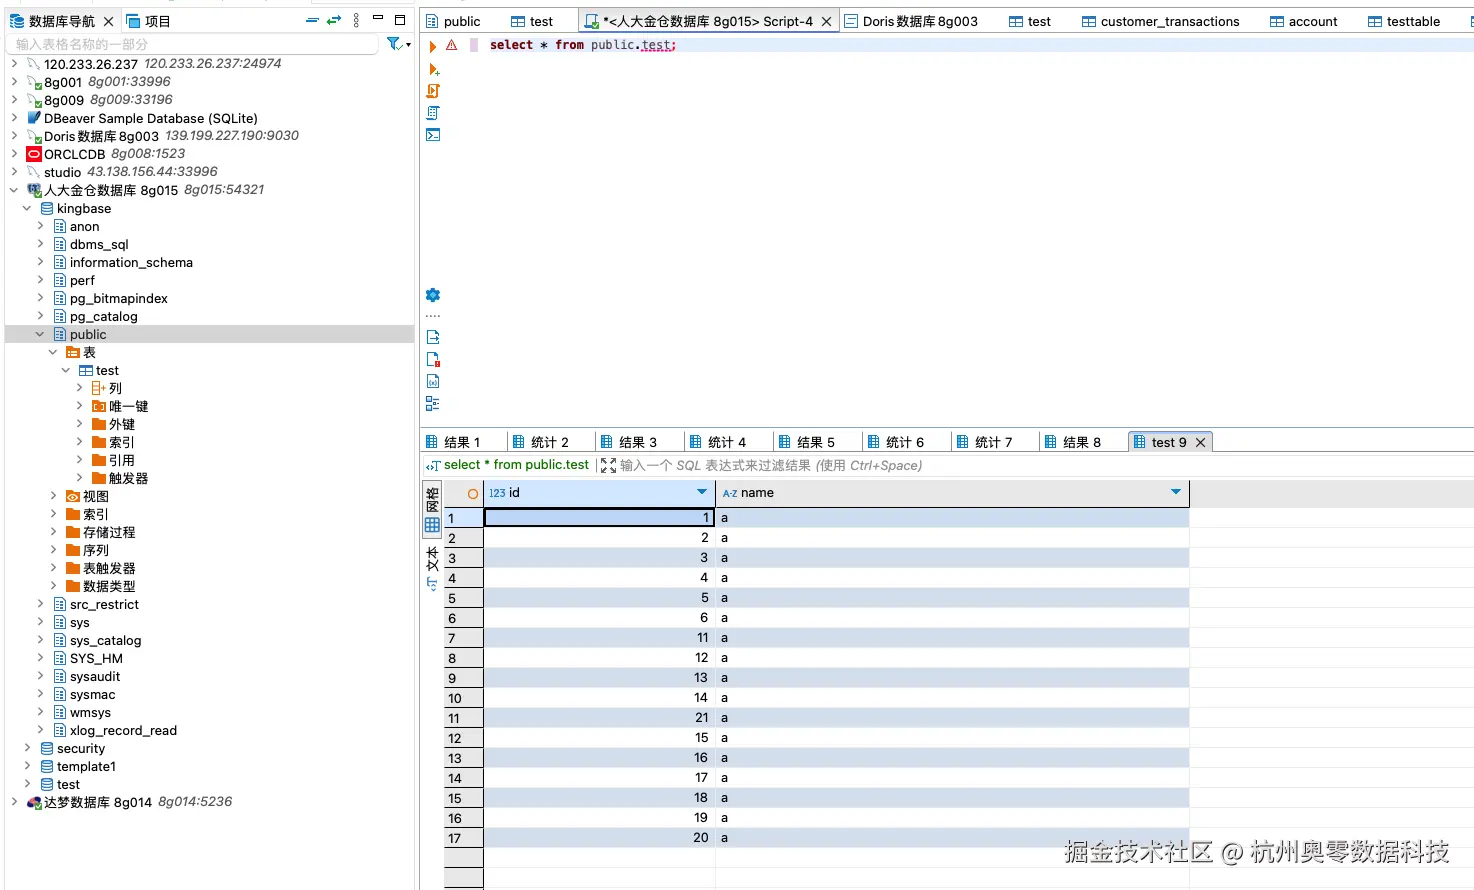Expand the sys_catalog schema

40,640
